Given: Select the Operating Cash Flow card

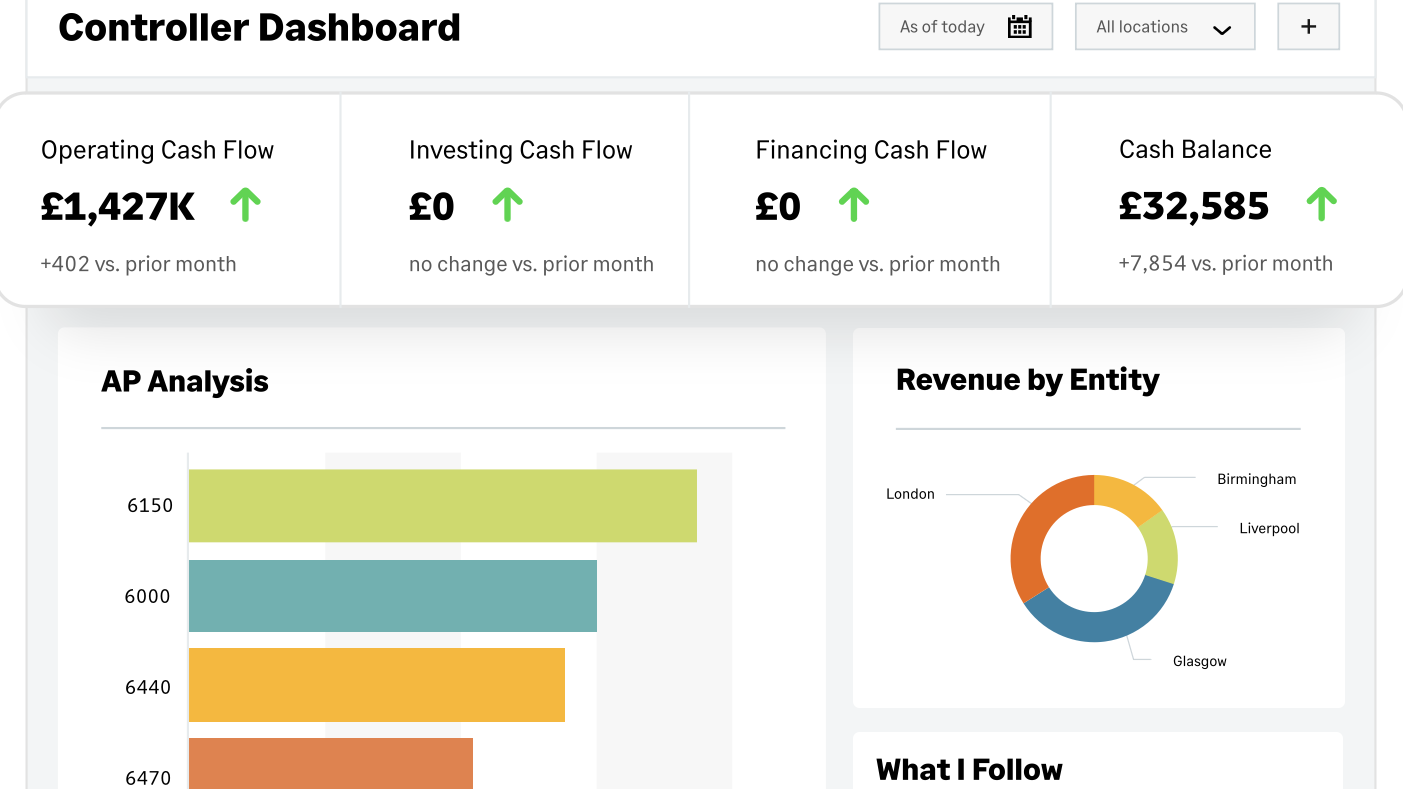Looking at the screenshot, I should coord(170,200).
